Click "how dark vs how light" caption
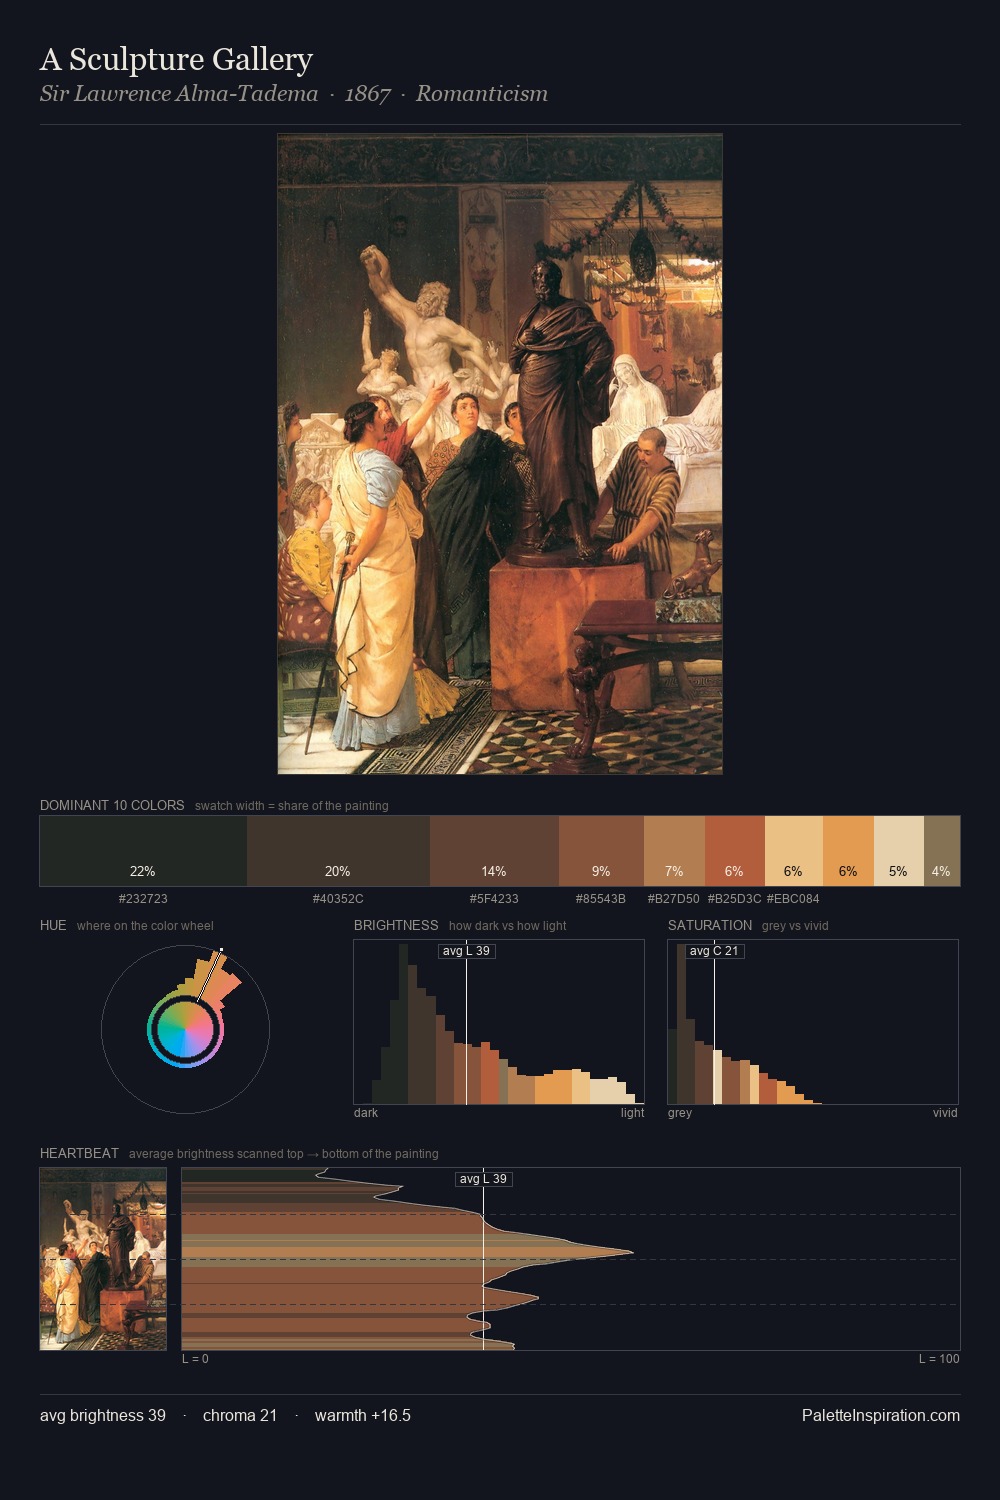1000x1500 pixels. (508, 926)
